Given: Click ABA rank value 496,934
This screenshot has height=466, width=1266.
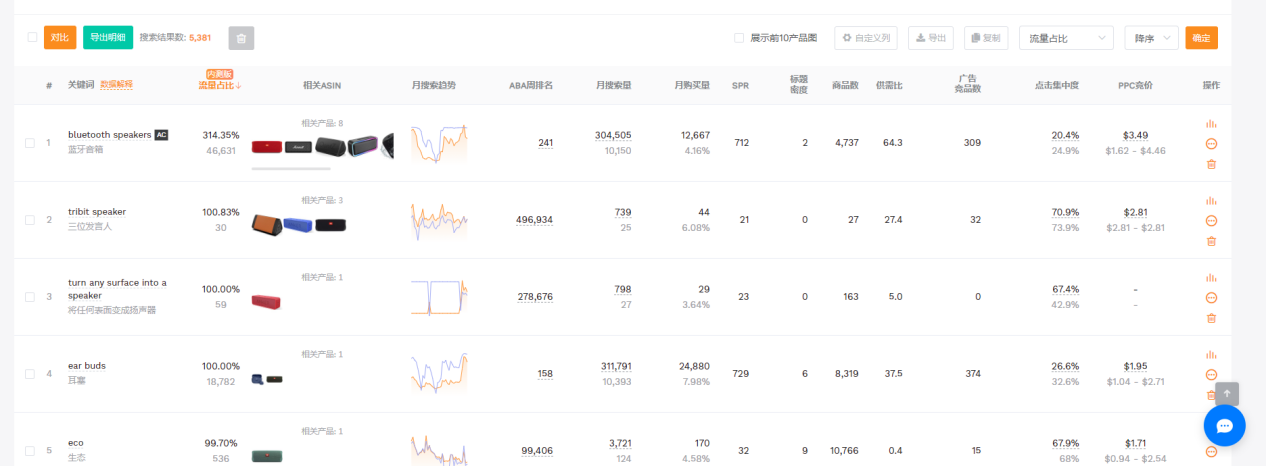Looking at the screenshot, I should tap(534, 220).
